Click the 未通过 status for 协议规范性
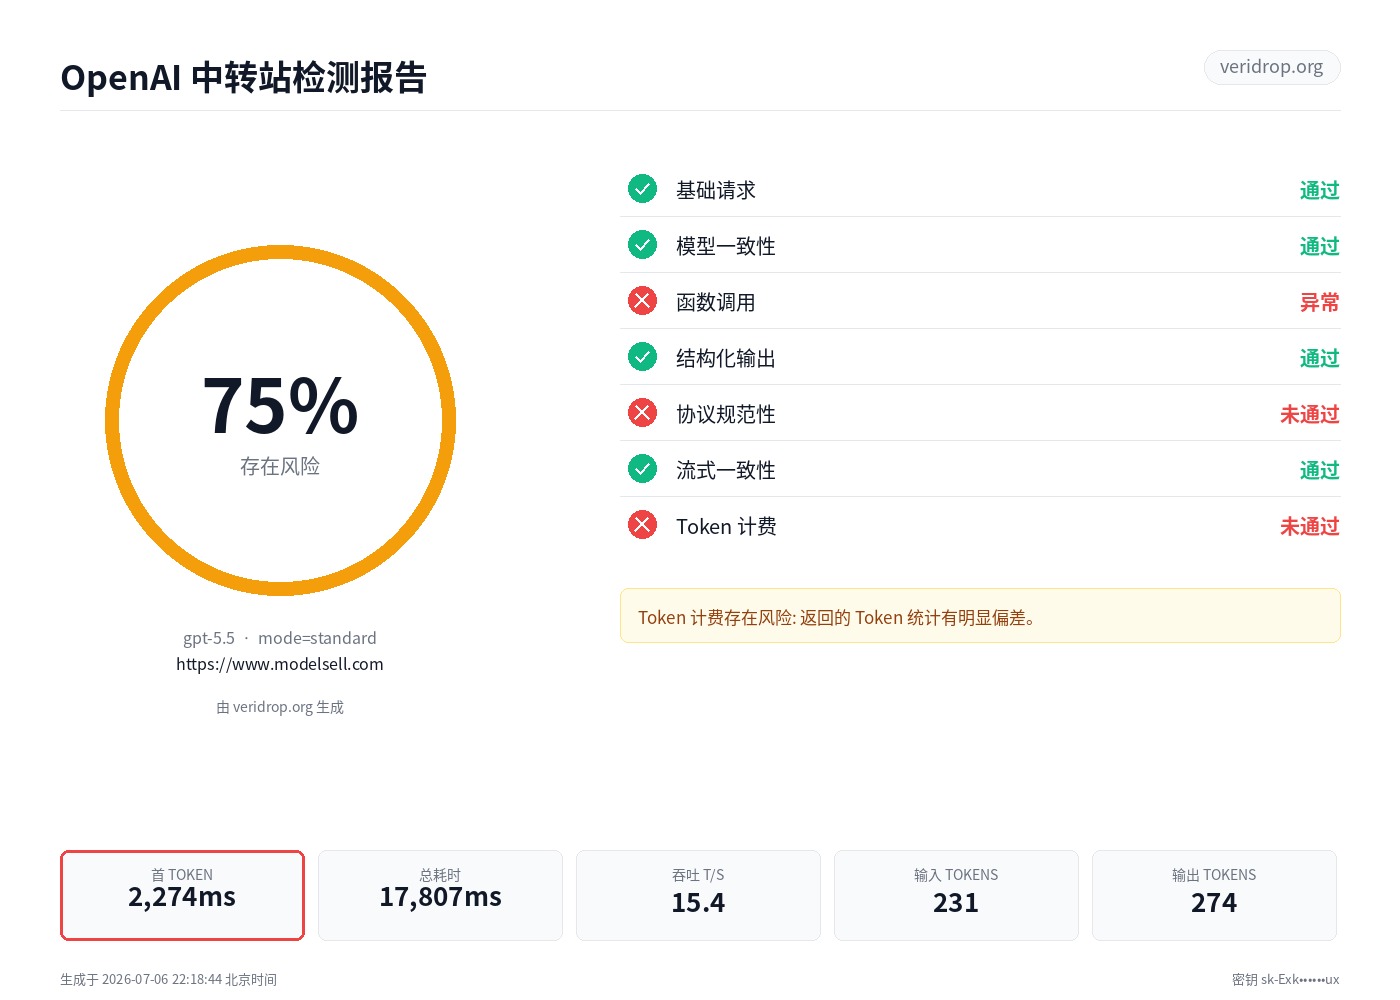Image resolution: width=1400 pixels, height=1000 pixels. click(x=1309, y=414)
